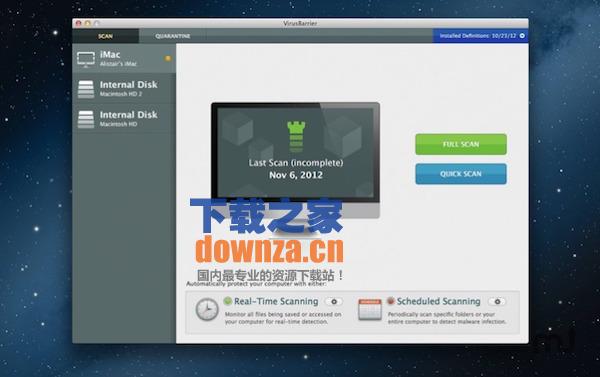The image size is (600, 377).
Task: Click the Installed Definitions update arrow icon
Action: (x=522, y=36)
